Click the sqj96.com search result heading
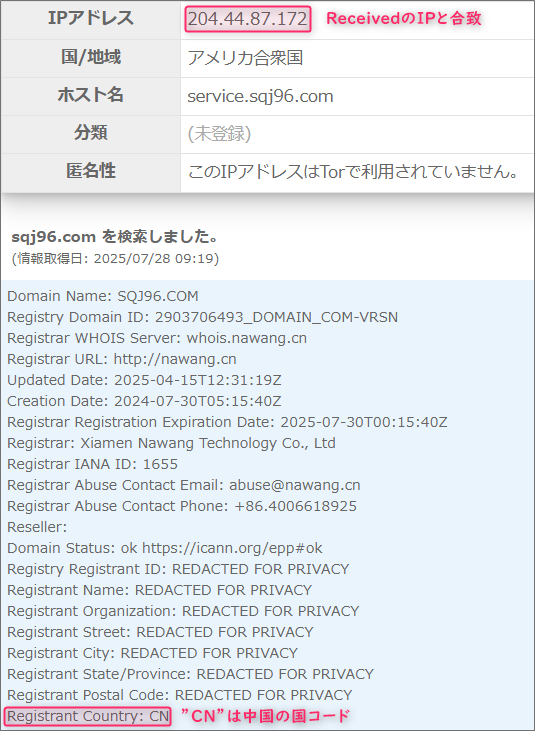535x731 pixels. 115,237
